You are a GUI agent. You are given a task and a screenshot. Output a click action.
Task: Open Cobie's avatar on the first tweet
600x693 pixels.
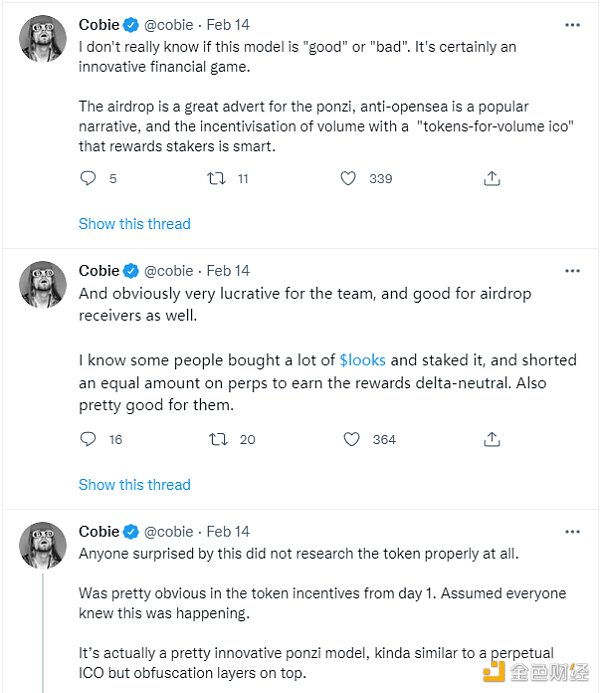tap(43, 42)
